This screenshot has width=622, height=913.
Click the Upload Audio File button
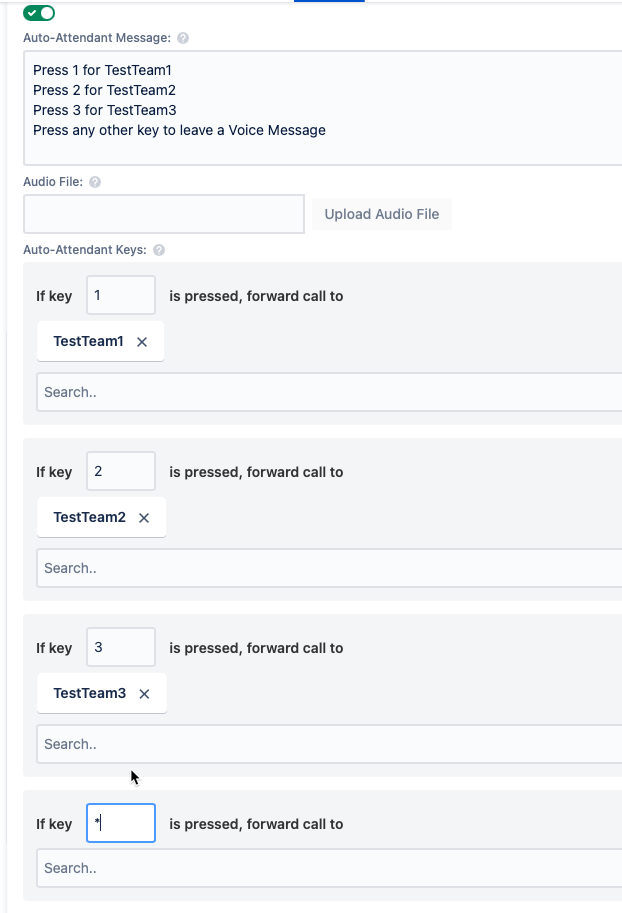point(381,213)
